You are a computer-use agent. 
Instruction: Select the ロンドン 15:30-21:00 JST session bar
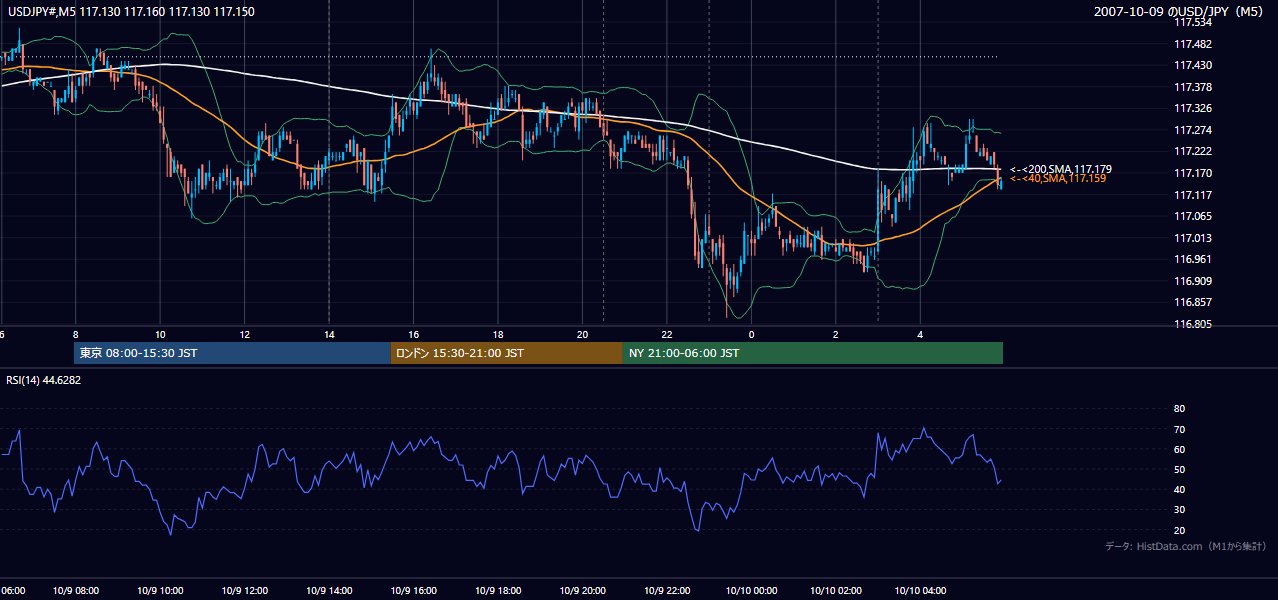click(x=507, y=353)
